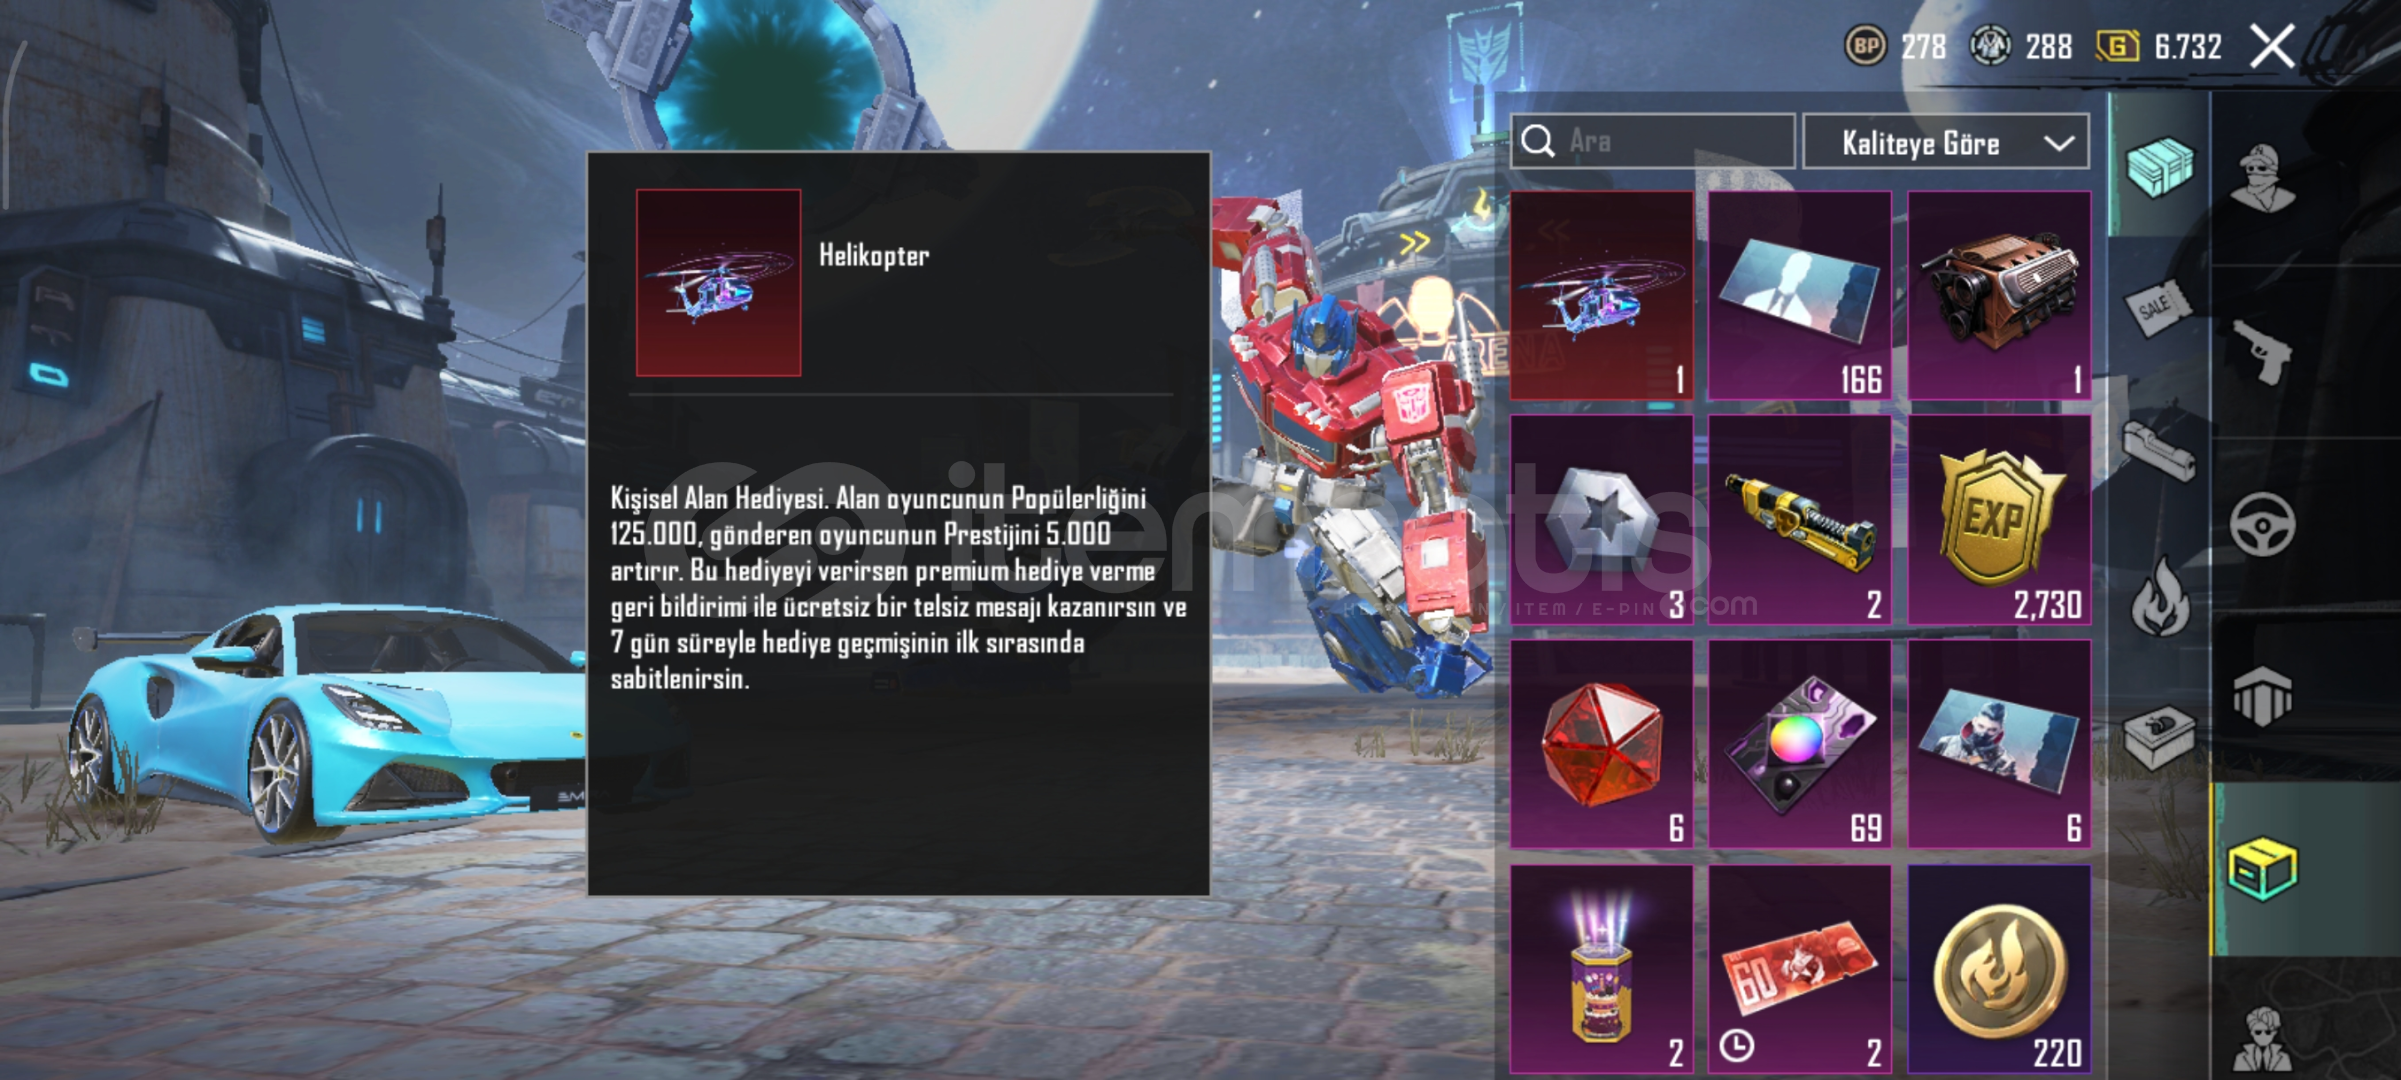Select the gold flame coin with 220

(1999, 970)
